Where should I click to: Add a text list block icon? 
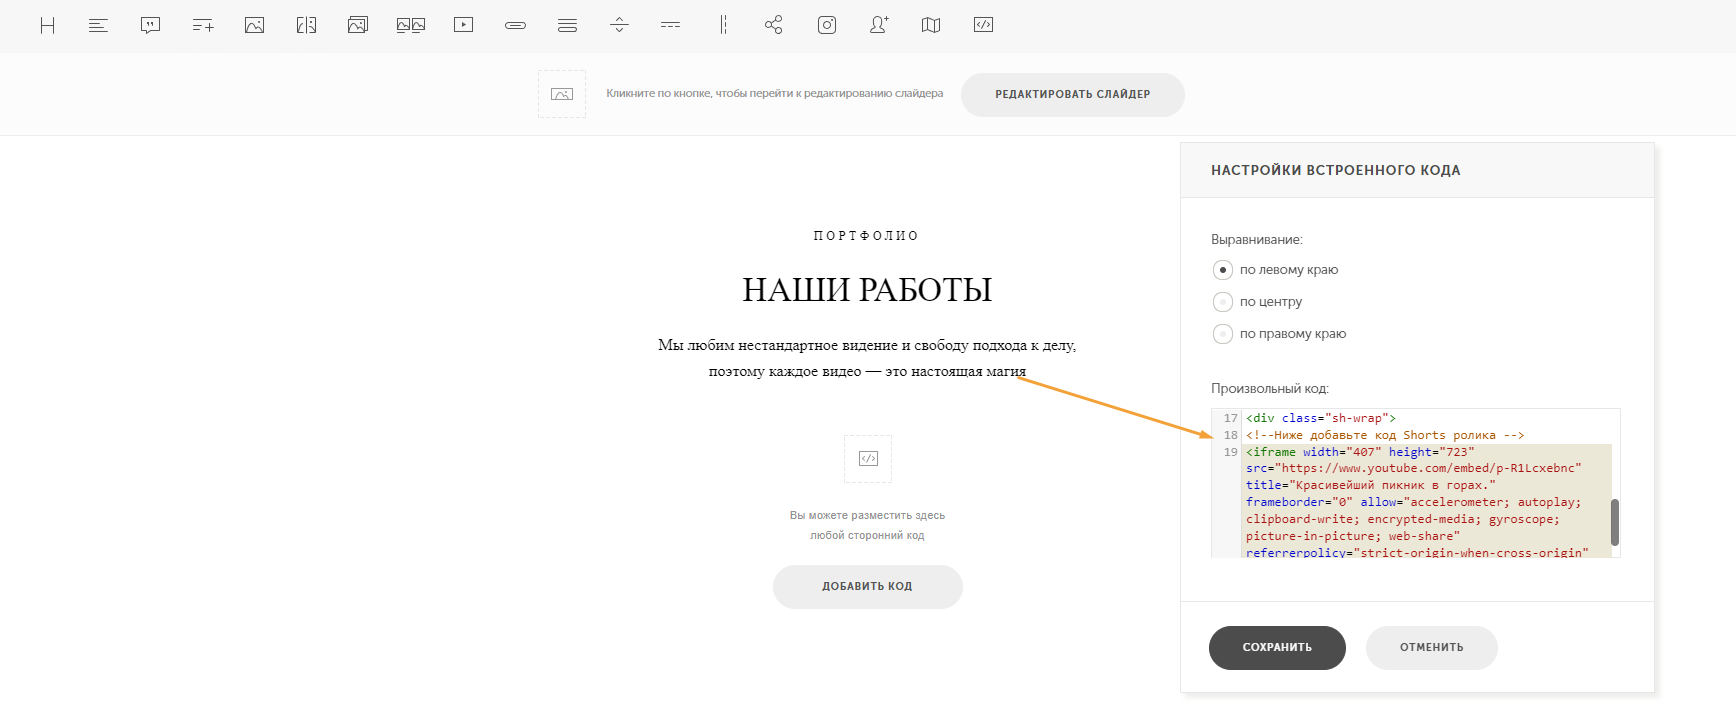tap(203, 25)
